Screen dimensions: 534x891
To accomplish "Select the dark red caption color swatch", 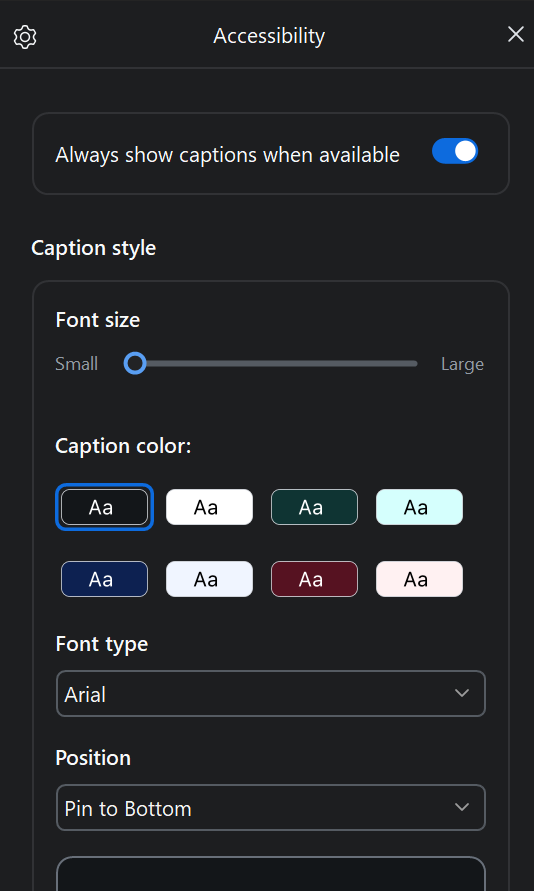I will coord(314,579).
